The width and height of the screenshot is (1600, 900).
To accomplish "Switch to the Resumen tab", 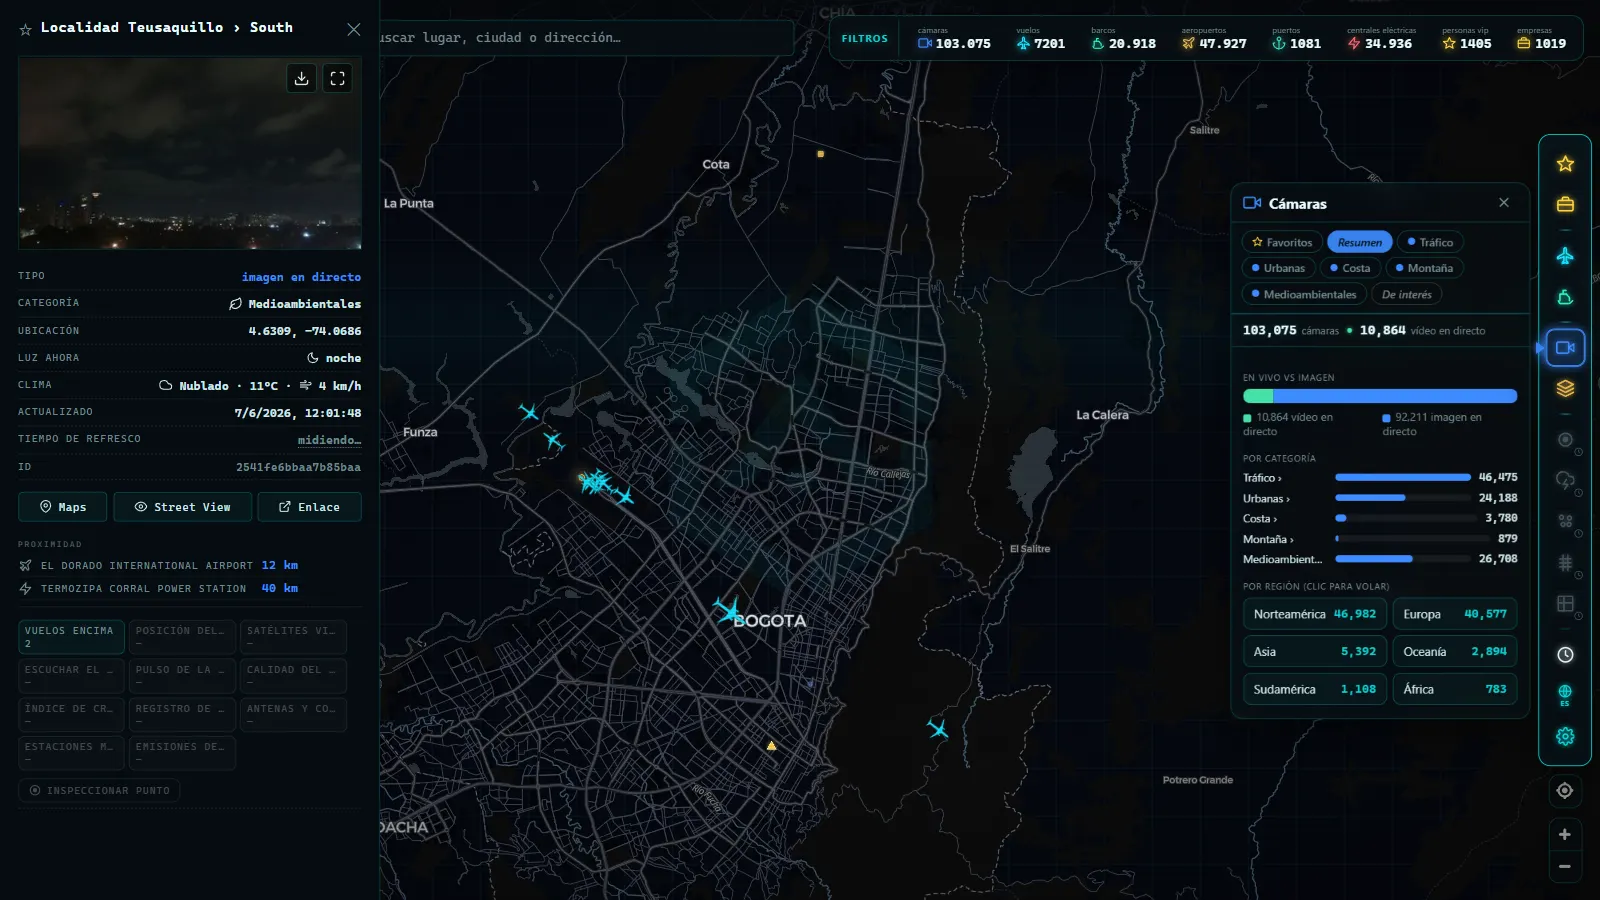I will point(1359,242).
